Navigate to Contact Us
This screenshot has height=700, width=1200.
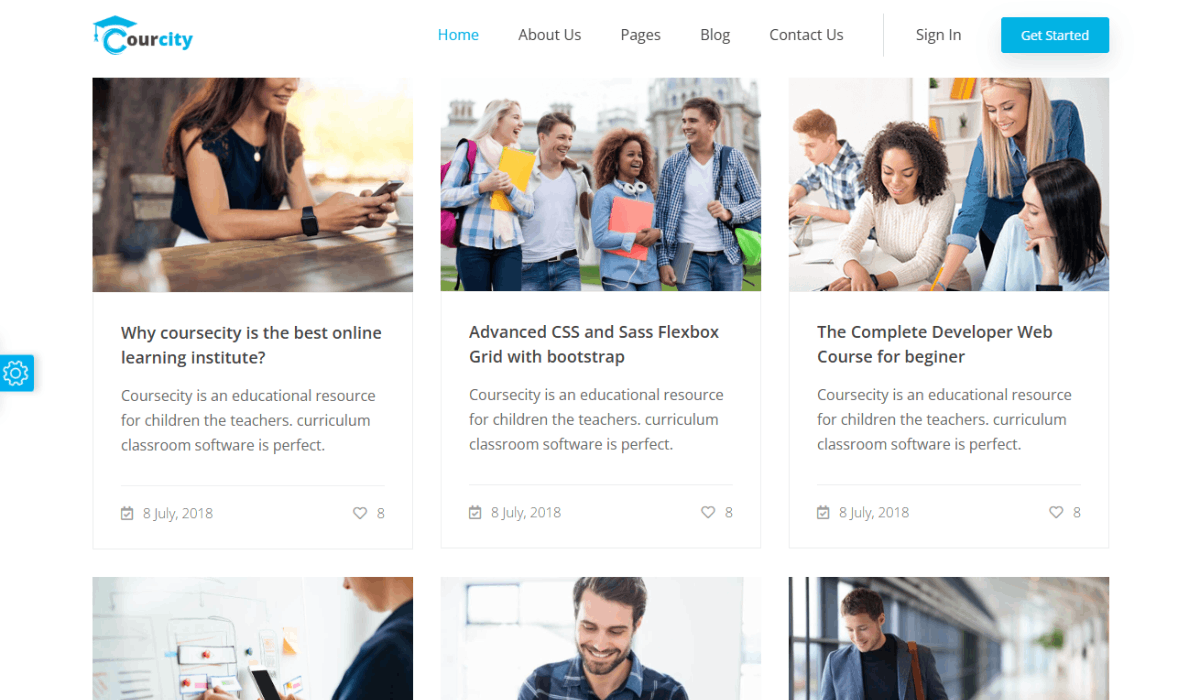(x=806, y=35)
